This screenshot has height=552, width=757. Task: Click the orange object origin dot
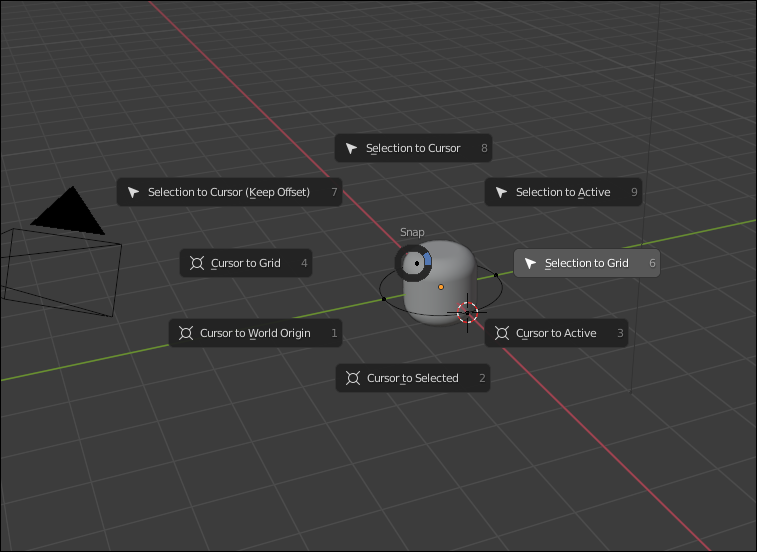point(441,287)
